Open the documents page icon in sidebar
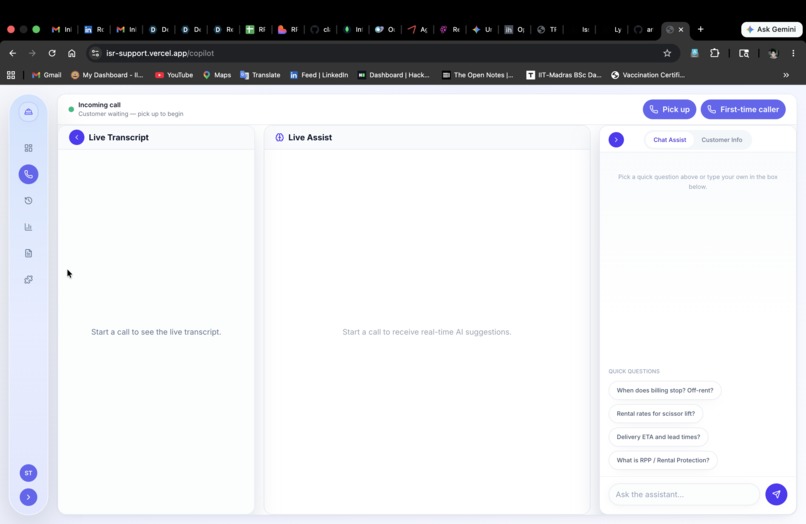This screenshot has width=806, height=524. click(28, 253)
